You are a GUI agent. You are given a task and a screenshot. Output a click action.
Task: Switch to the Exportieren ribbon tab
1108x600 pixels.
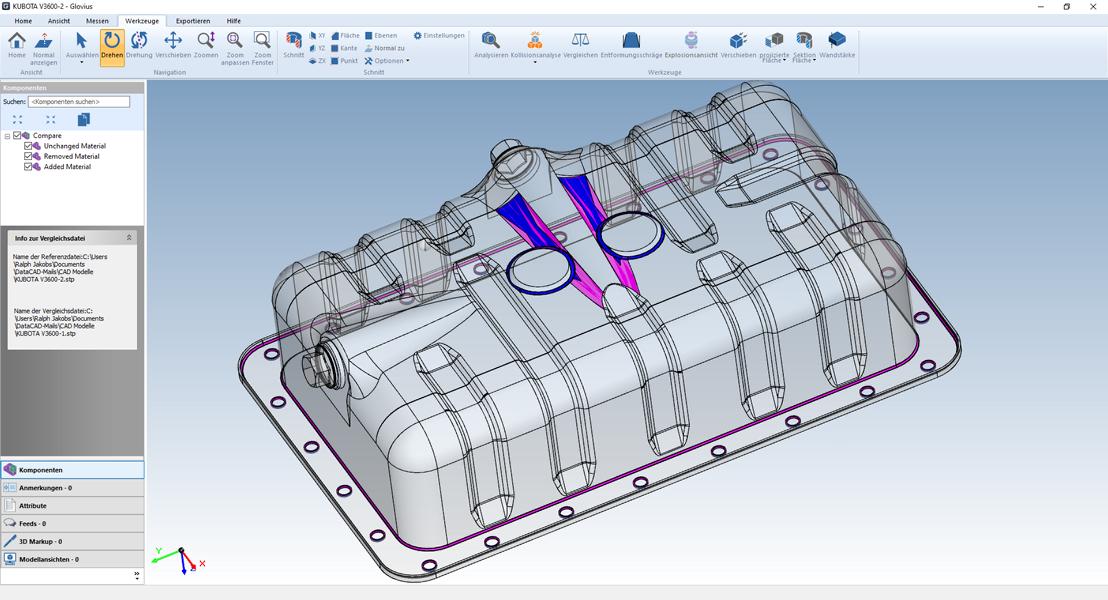coord(192,20)
